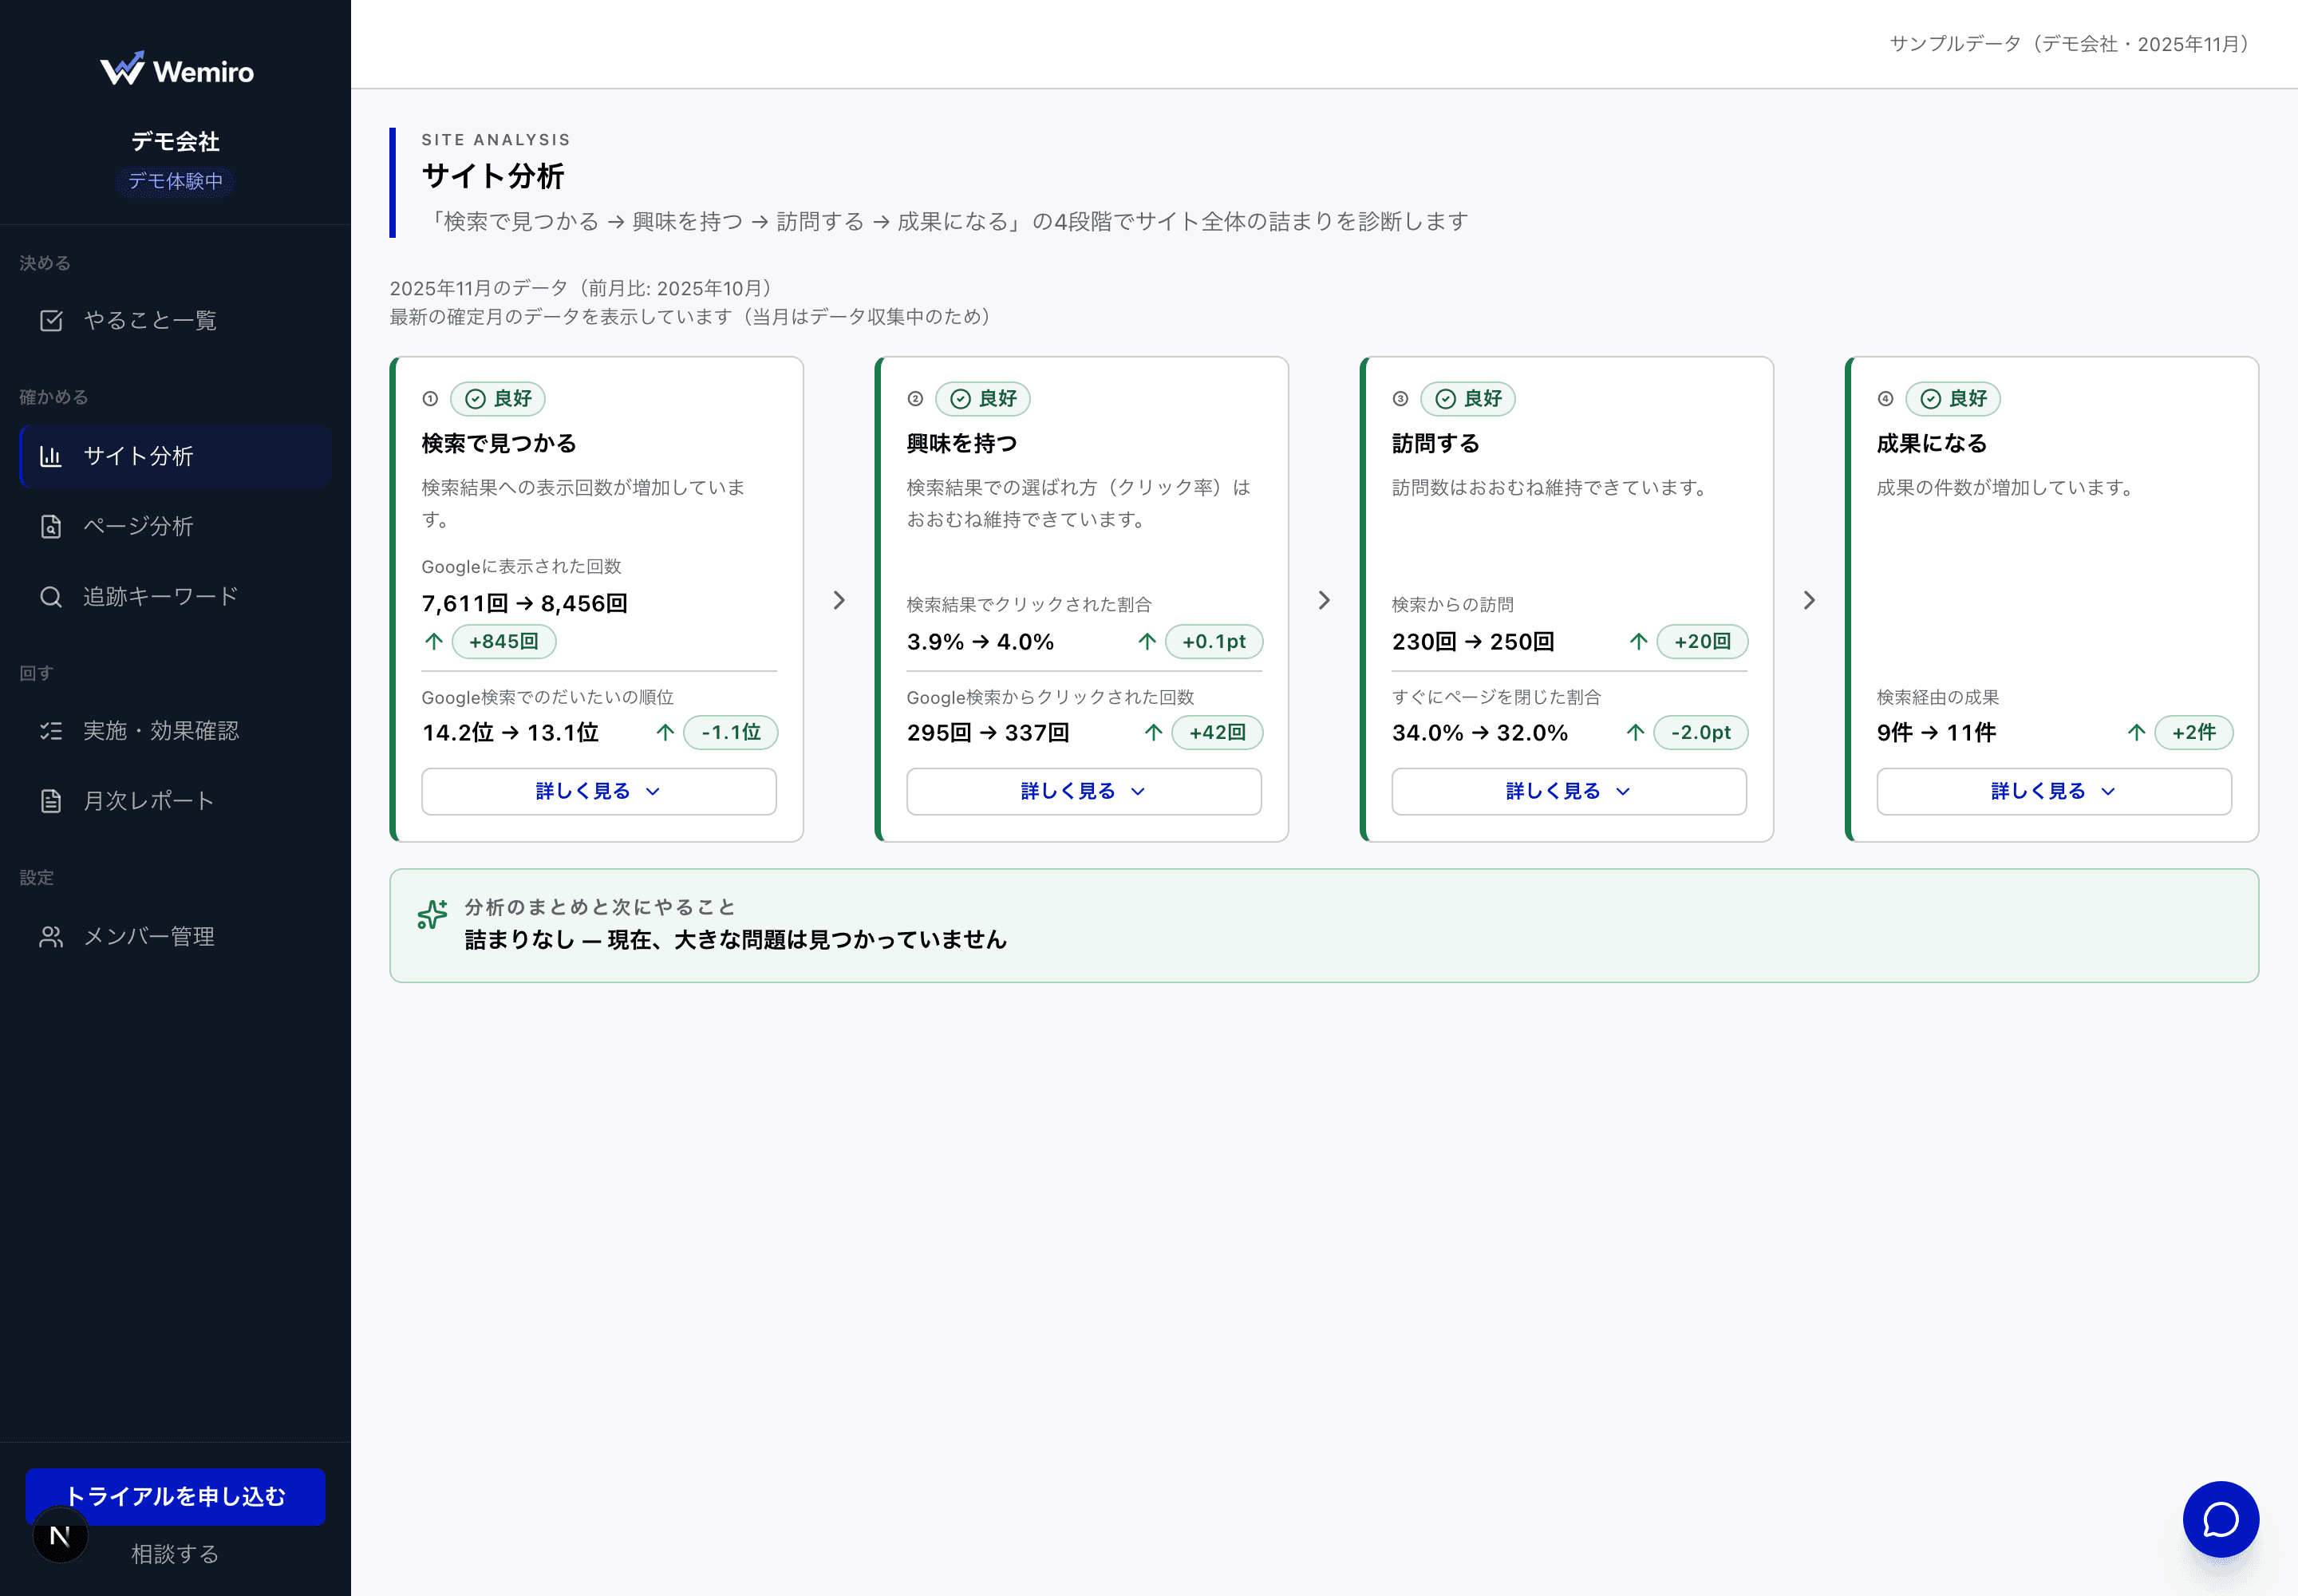2298x1596 pixels.
Task: Click the sparkle icon in analysis summary
Action: 432,914
